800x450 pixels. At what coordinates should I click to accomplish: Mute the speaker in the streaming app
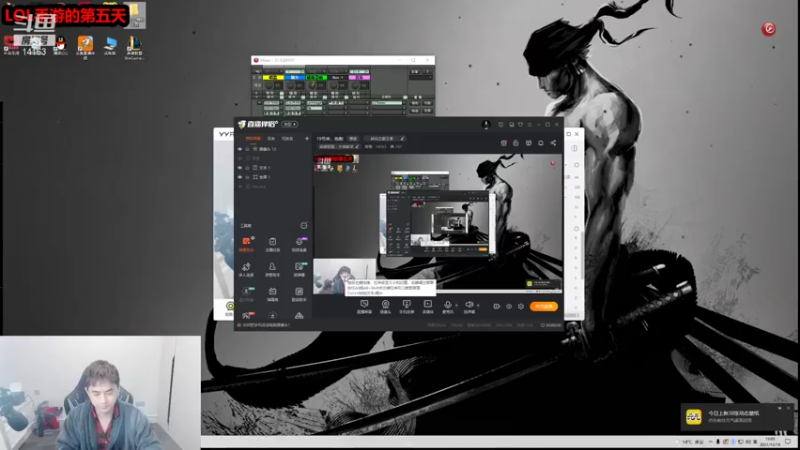(469, 306)
